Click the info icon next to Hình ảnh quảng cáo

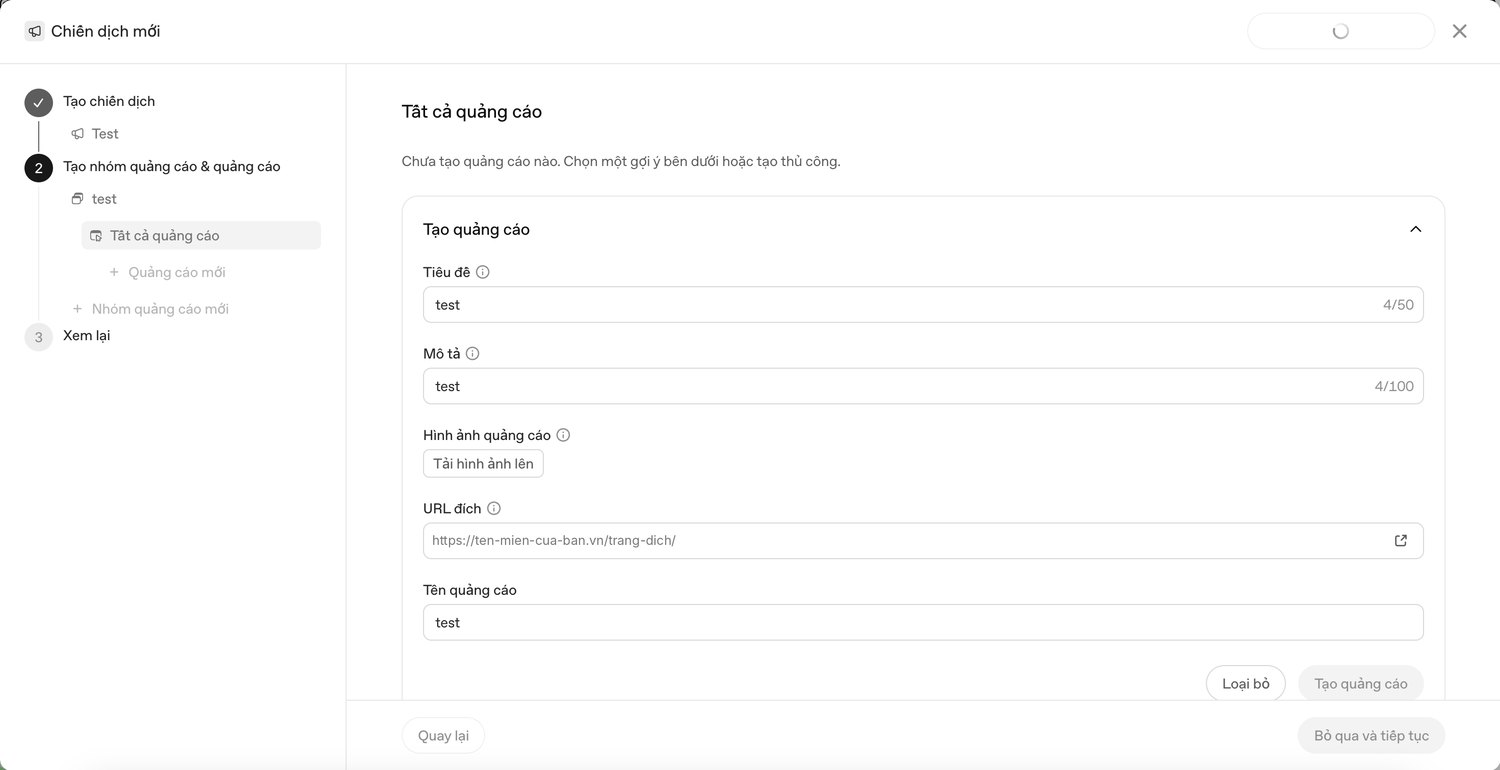click(563, 435)
